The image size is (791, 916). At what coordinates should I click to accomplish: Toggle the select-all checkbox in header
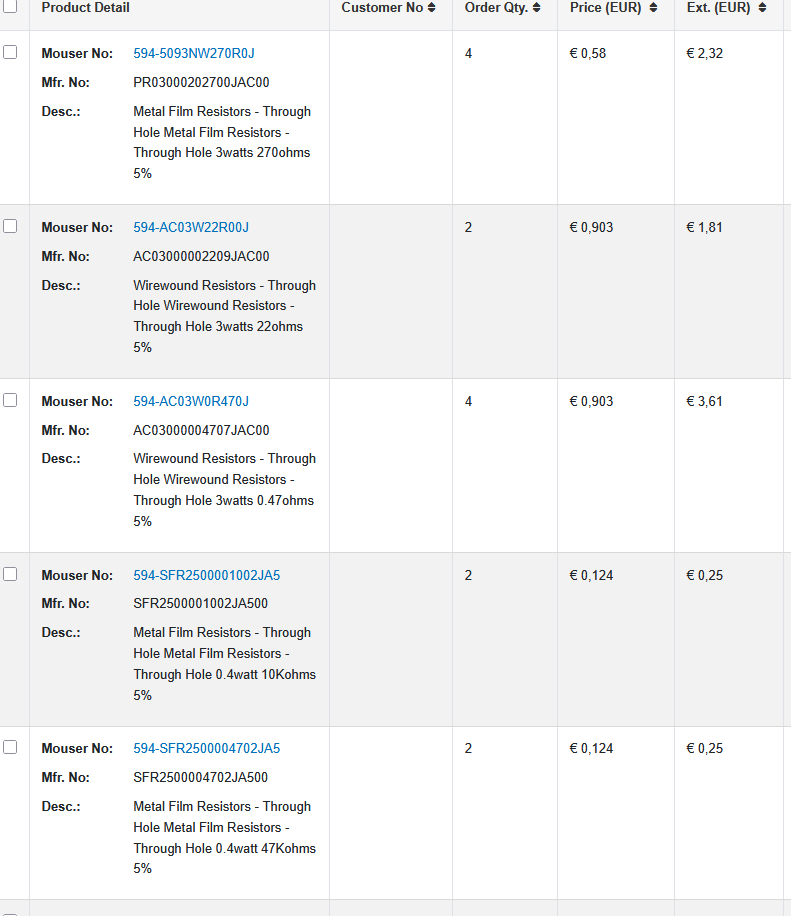10,6
